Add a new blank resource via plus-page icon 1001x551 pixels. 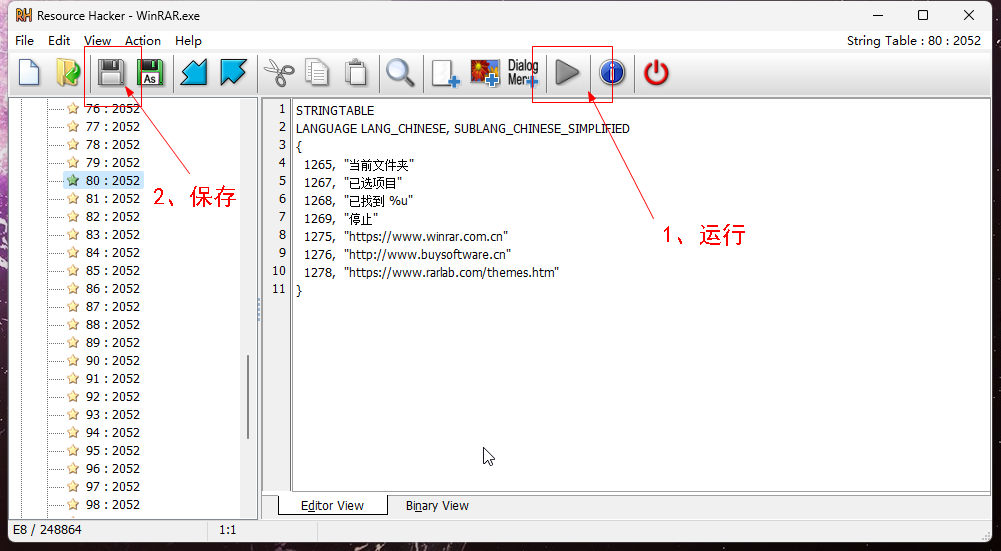click(x=445, y=72)
